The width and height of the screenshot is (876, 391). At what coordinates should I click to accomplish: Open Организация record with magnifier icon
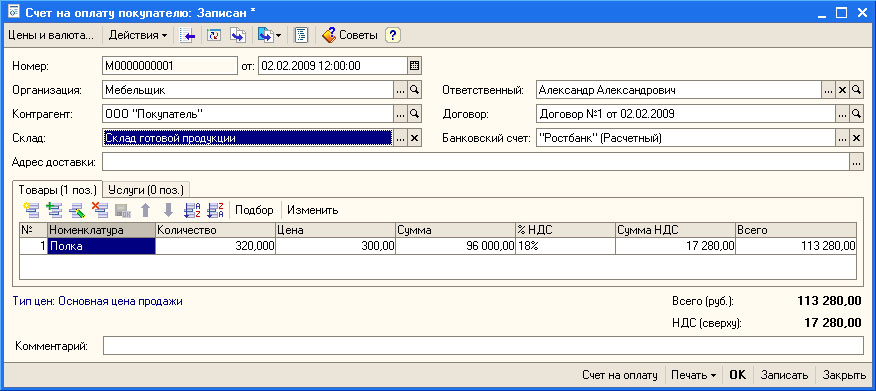(x=414, y=89)
